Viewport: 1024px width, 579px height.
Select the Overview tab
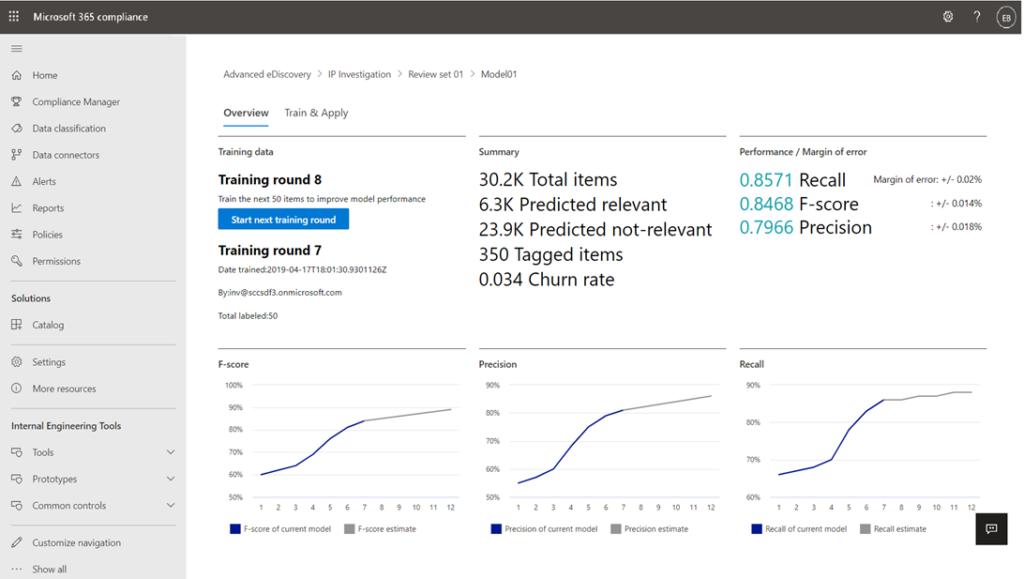pos(245,113)
